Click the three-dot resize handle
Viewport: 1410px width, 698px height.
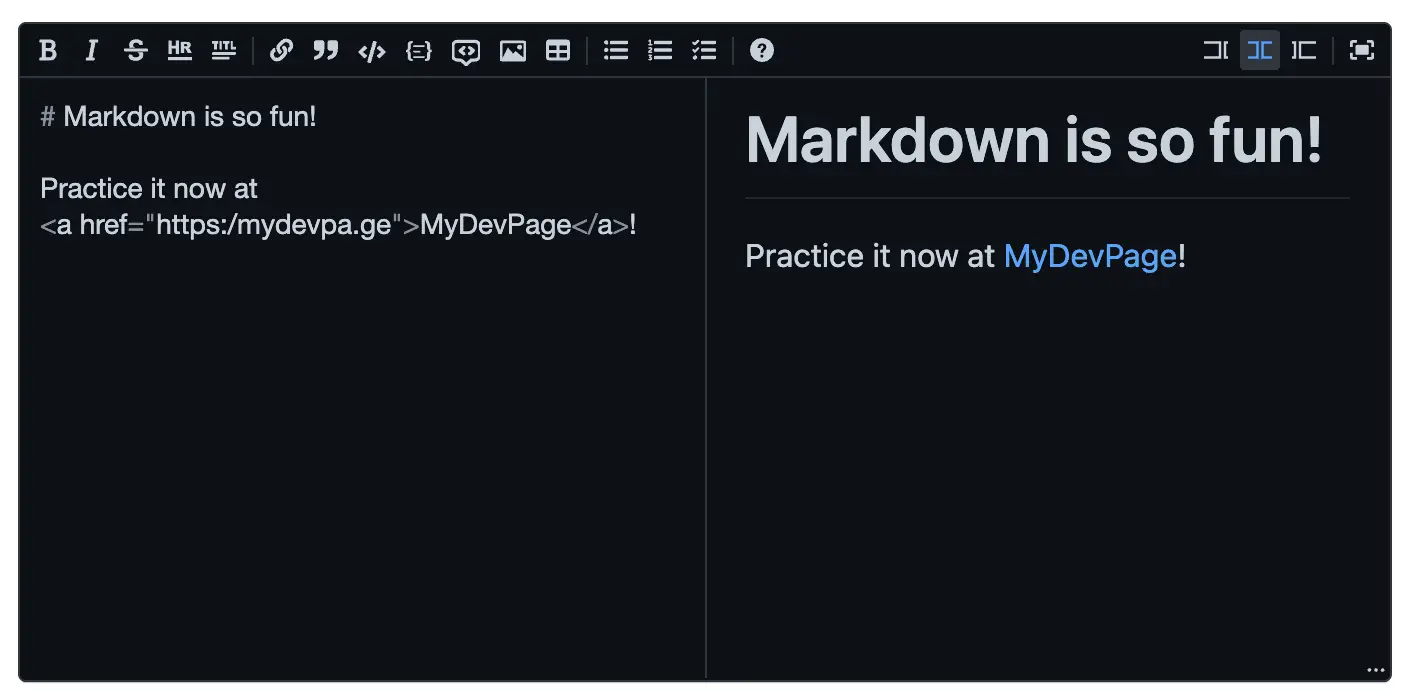tap(1376, 670)
